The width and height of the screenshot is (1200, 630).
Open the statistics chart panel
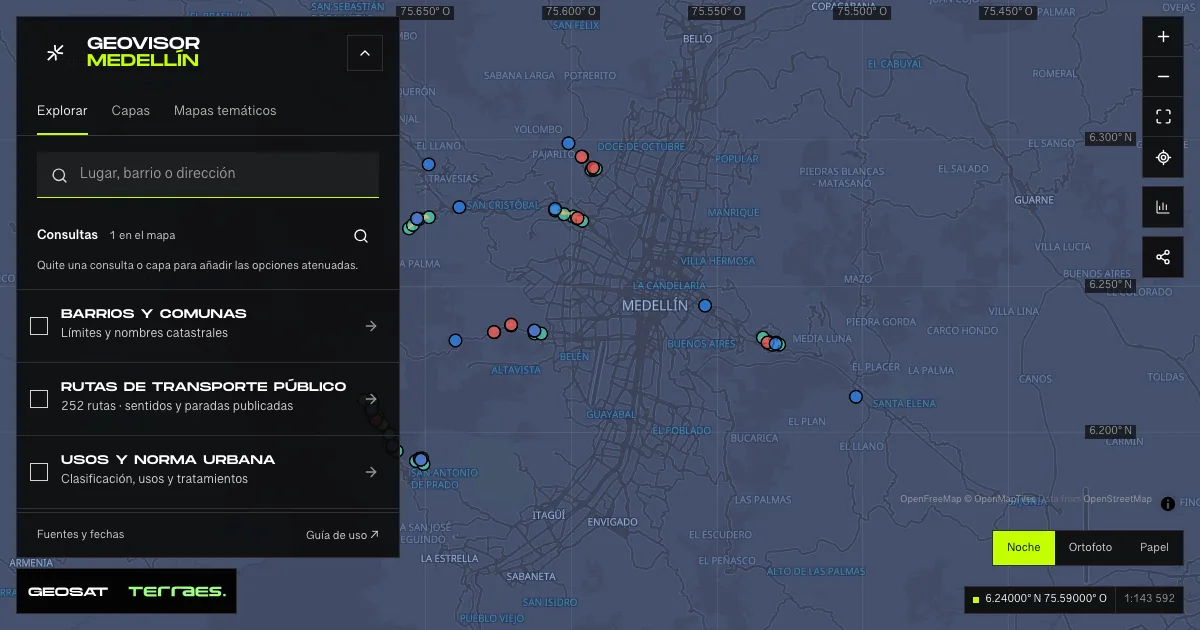pyautogui.click(x=1163, y=207)
